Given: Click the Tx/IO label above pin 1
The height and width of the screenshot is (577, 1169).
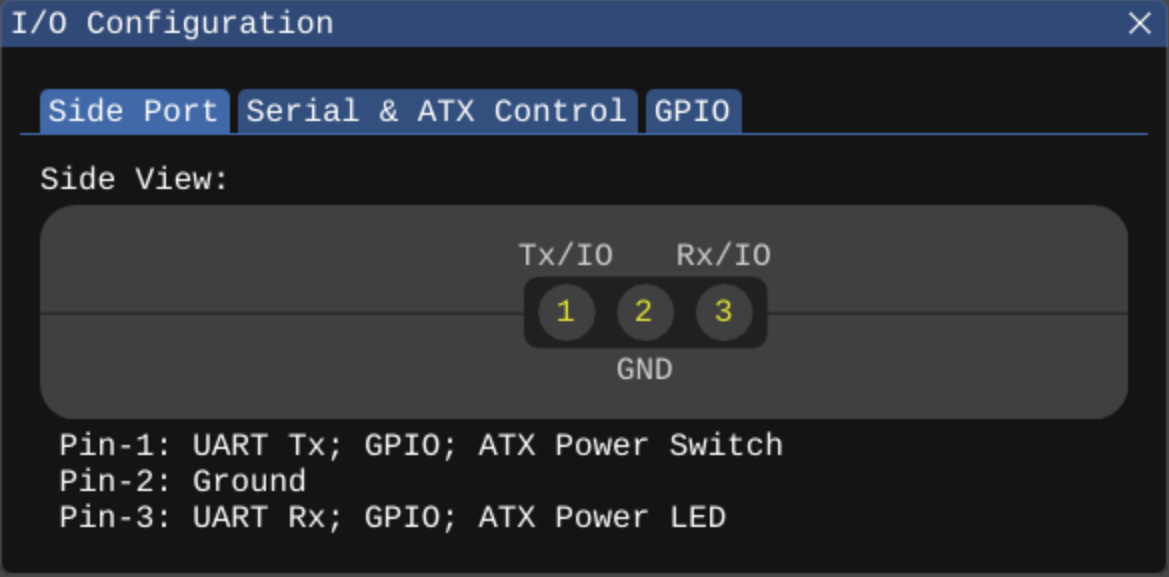Looking at the screenshot, I should (565, 256).
